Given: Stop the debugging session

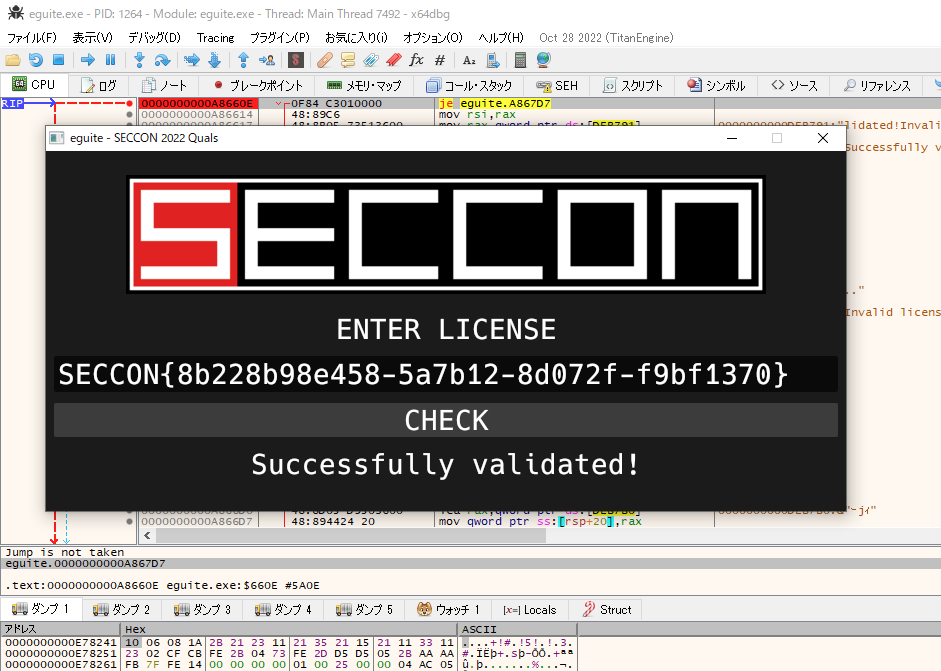Looking at the screenshot, I should click(58, 60).
